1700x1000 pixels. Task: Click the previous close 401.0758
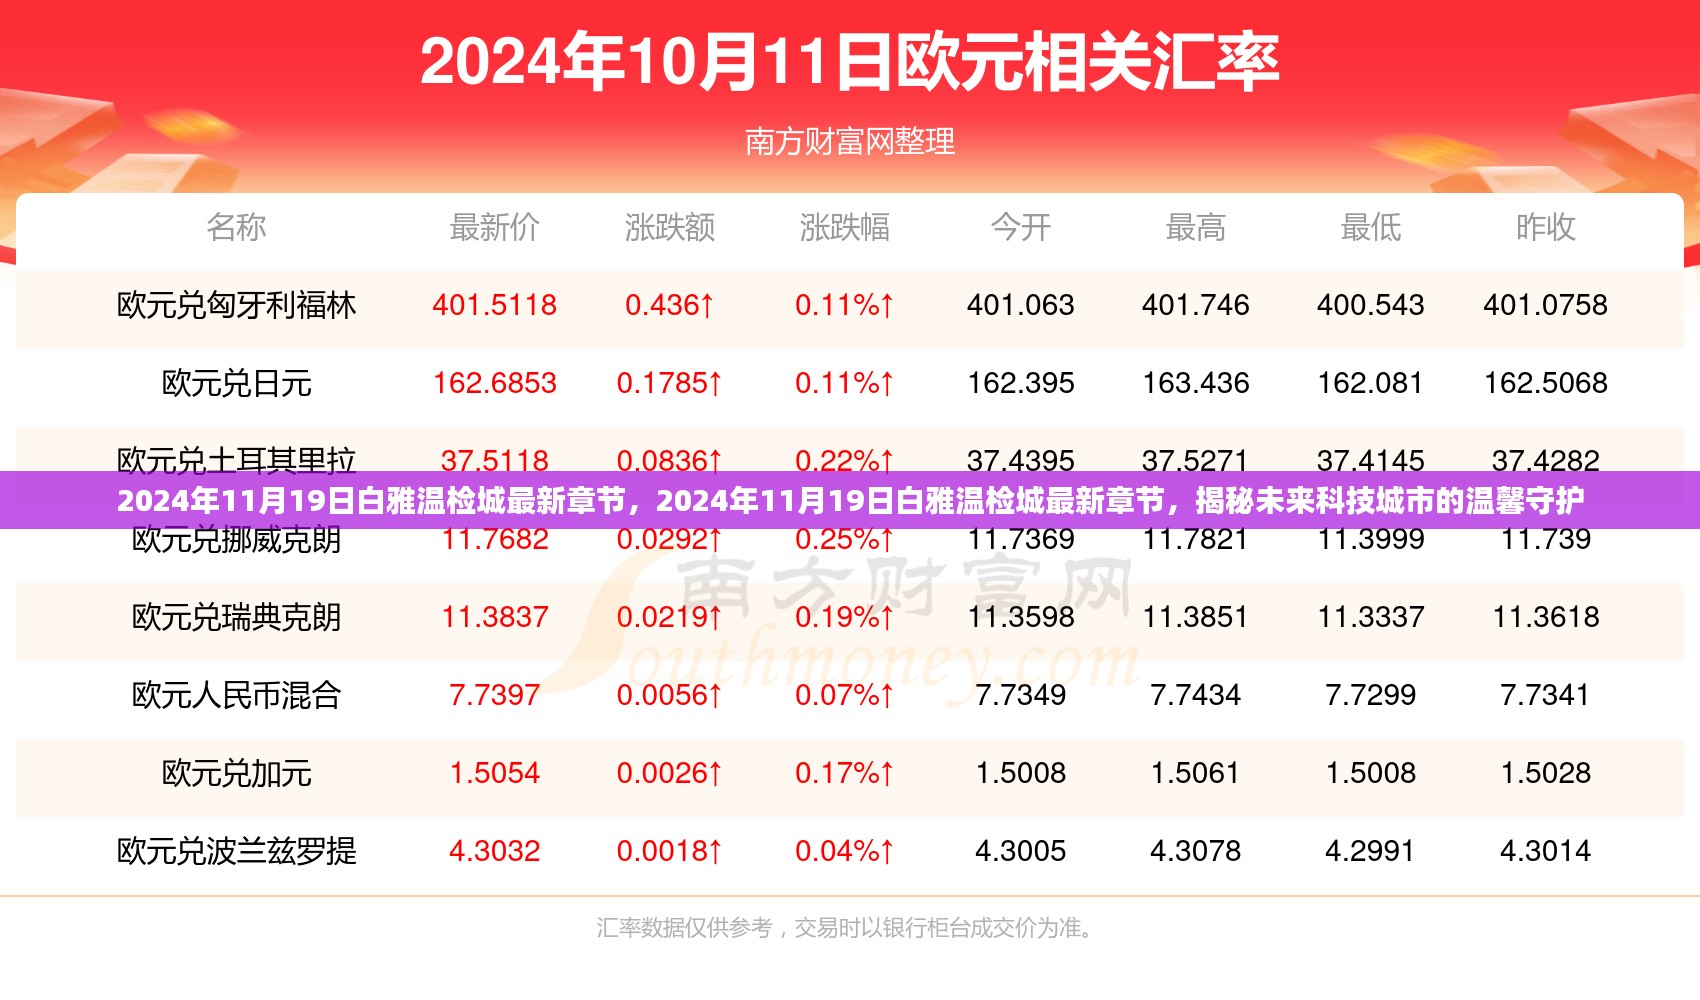pyautogui.click(x=1545, y=305)
